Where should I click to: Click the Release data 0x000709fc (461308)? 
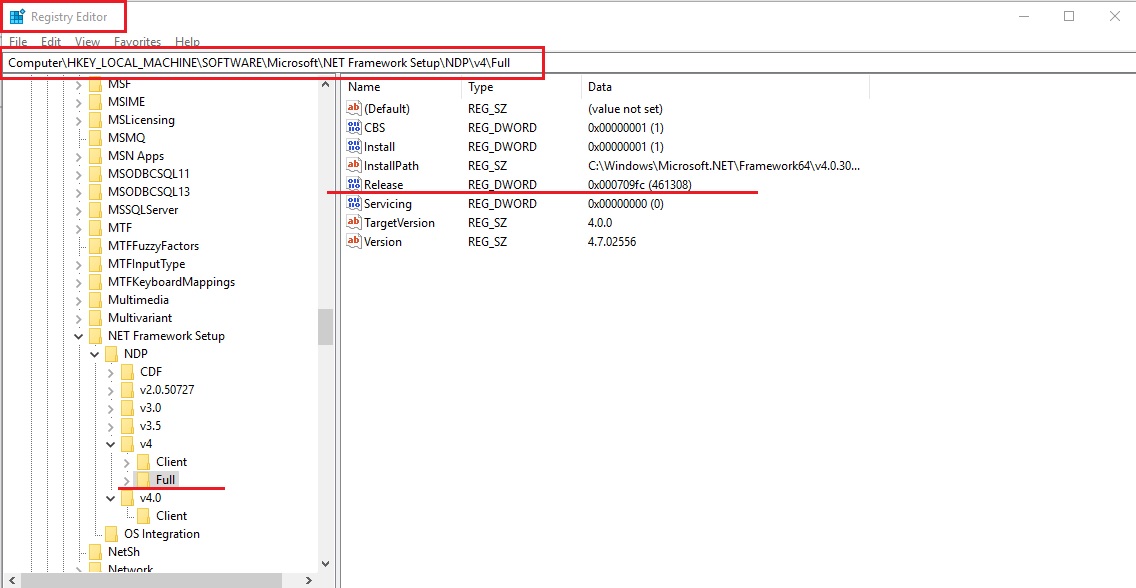tap(640, 185)
